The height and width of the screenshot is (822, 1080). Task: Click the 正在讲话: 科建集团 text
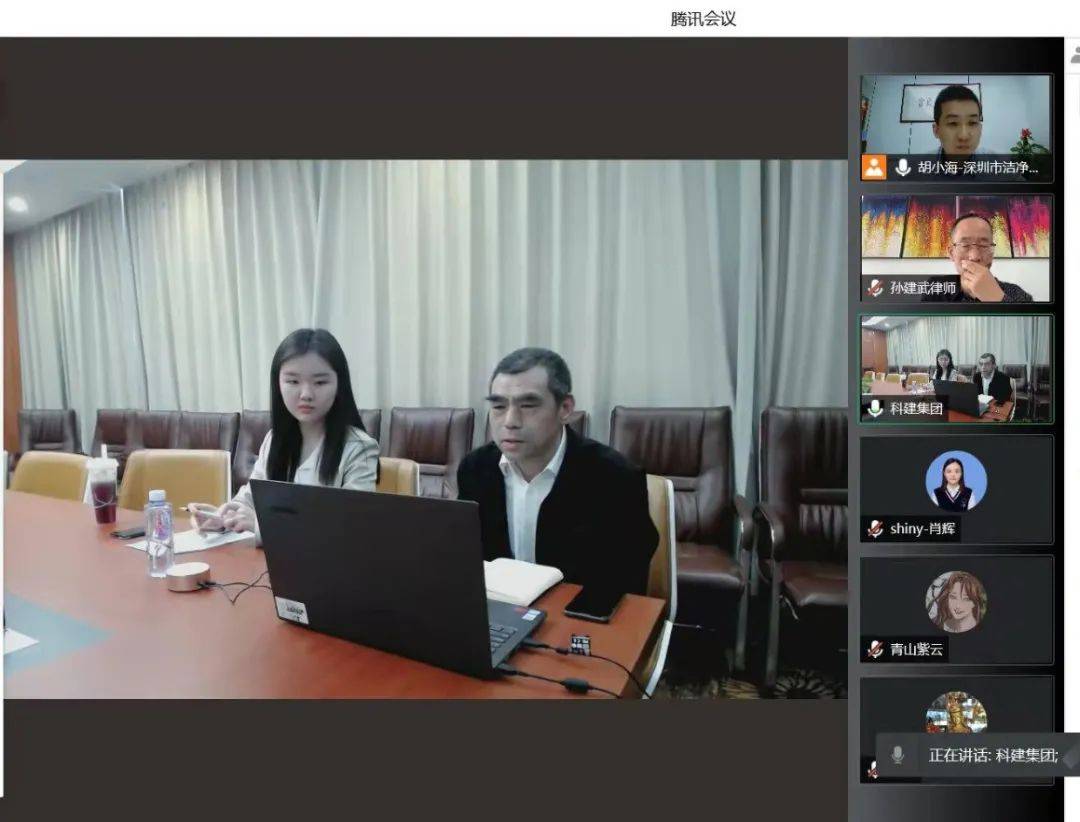click(992, 755)
